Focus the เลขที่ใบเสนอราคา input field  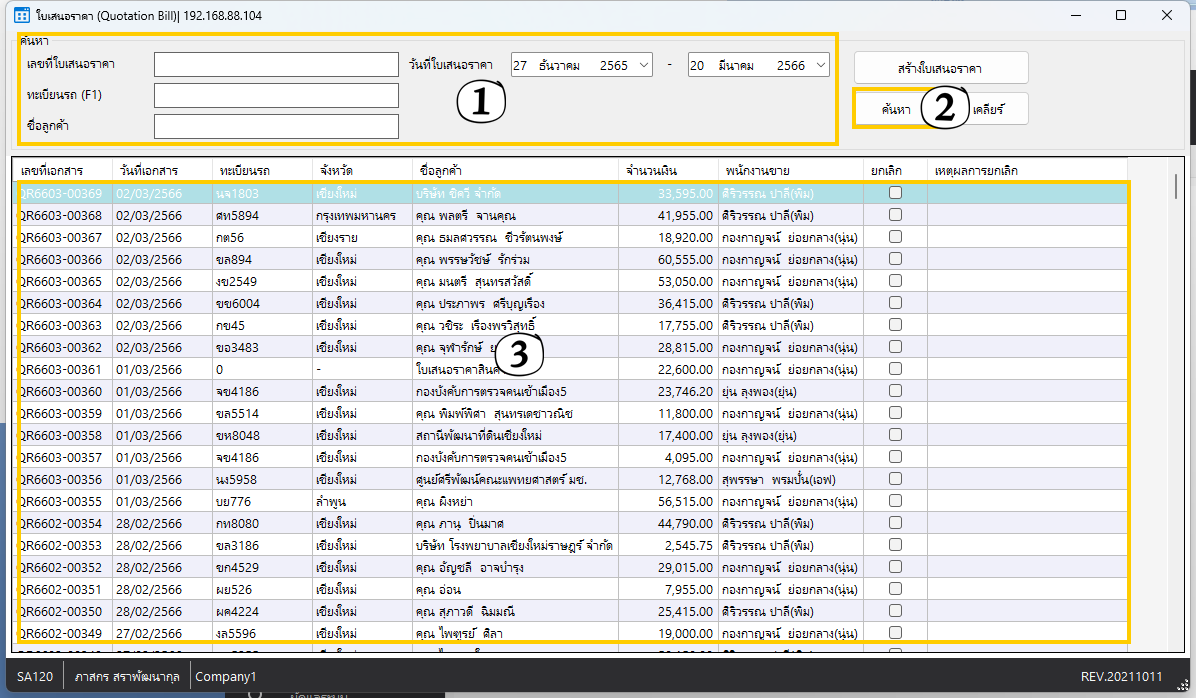pyautogui.click(x=276, y=65)
